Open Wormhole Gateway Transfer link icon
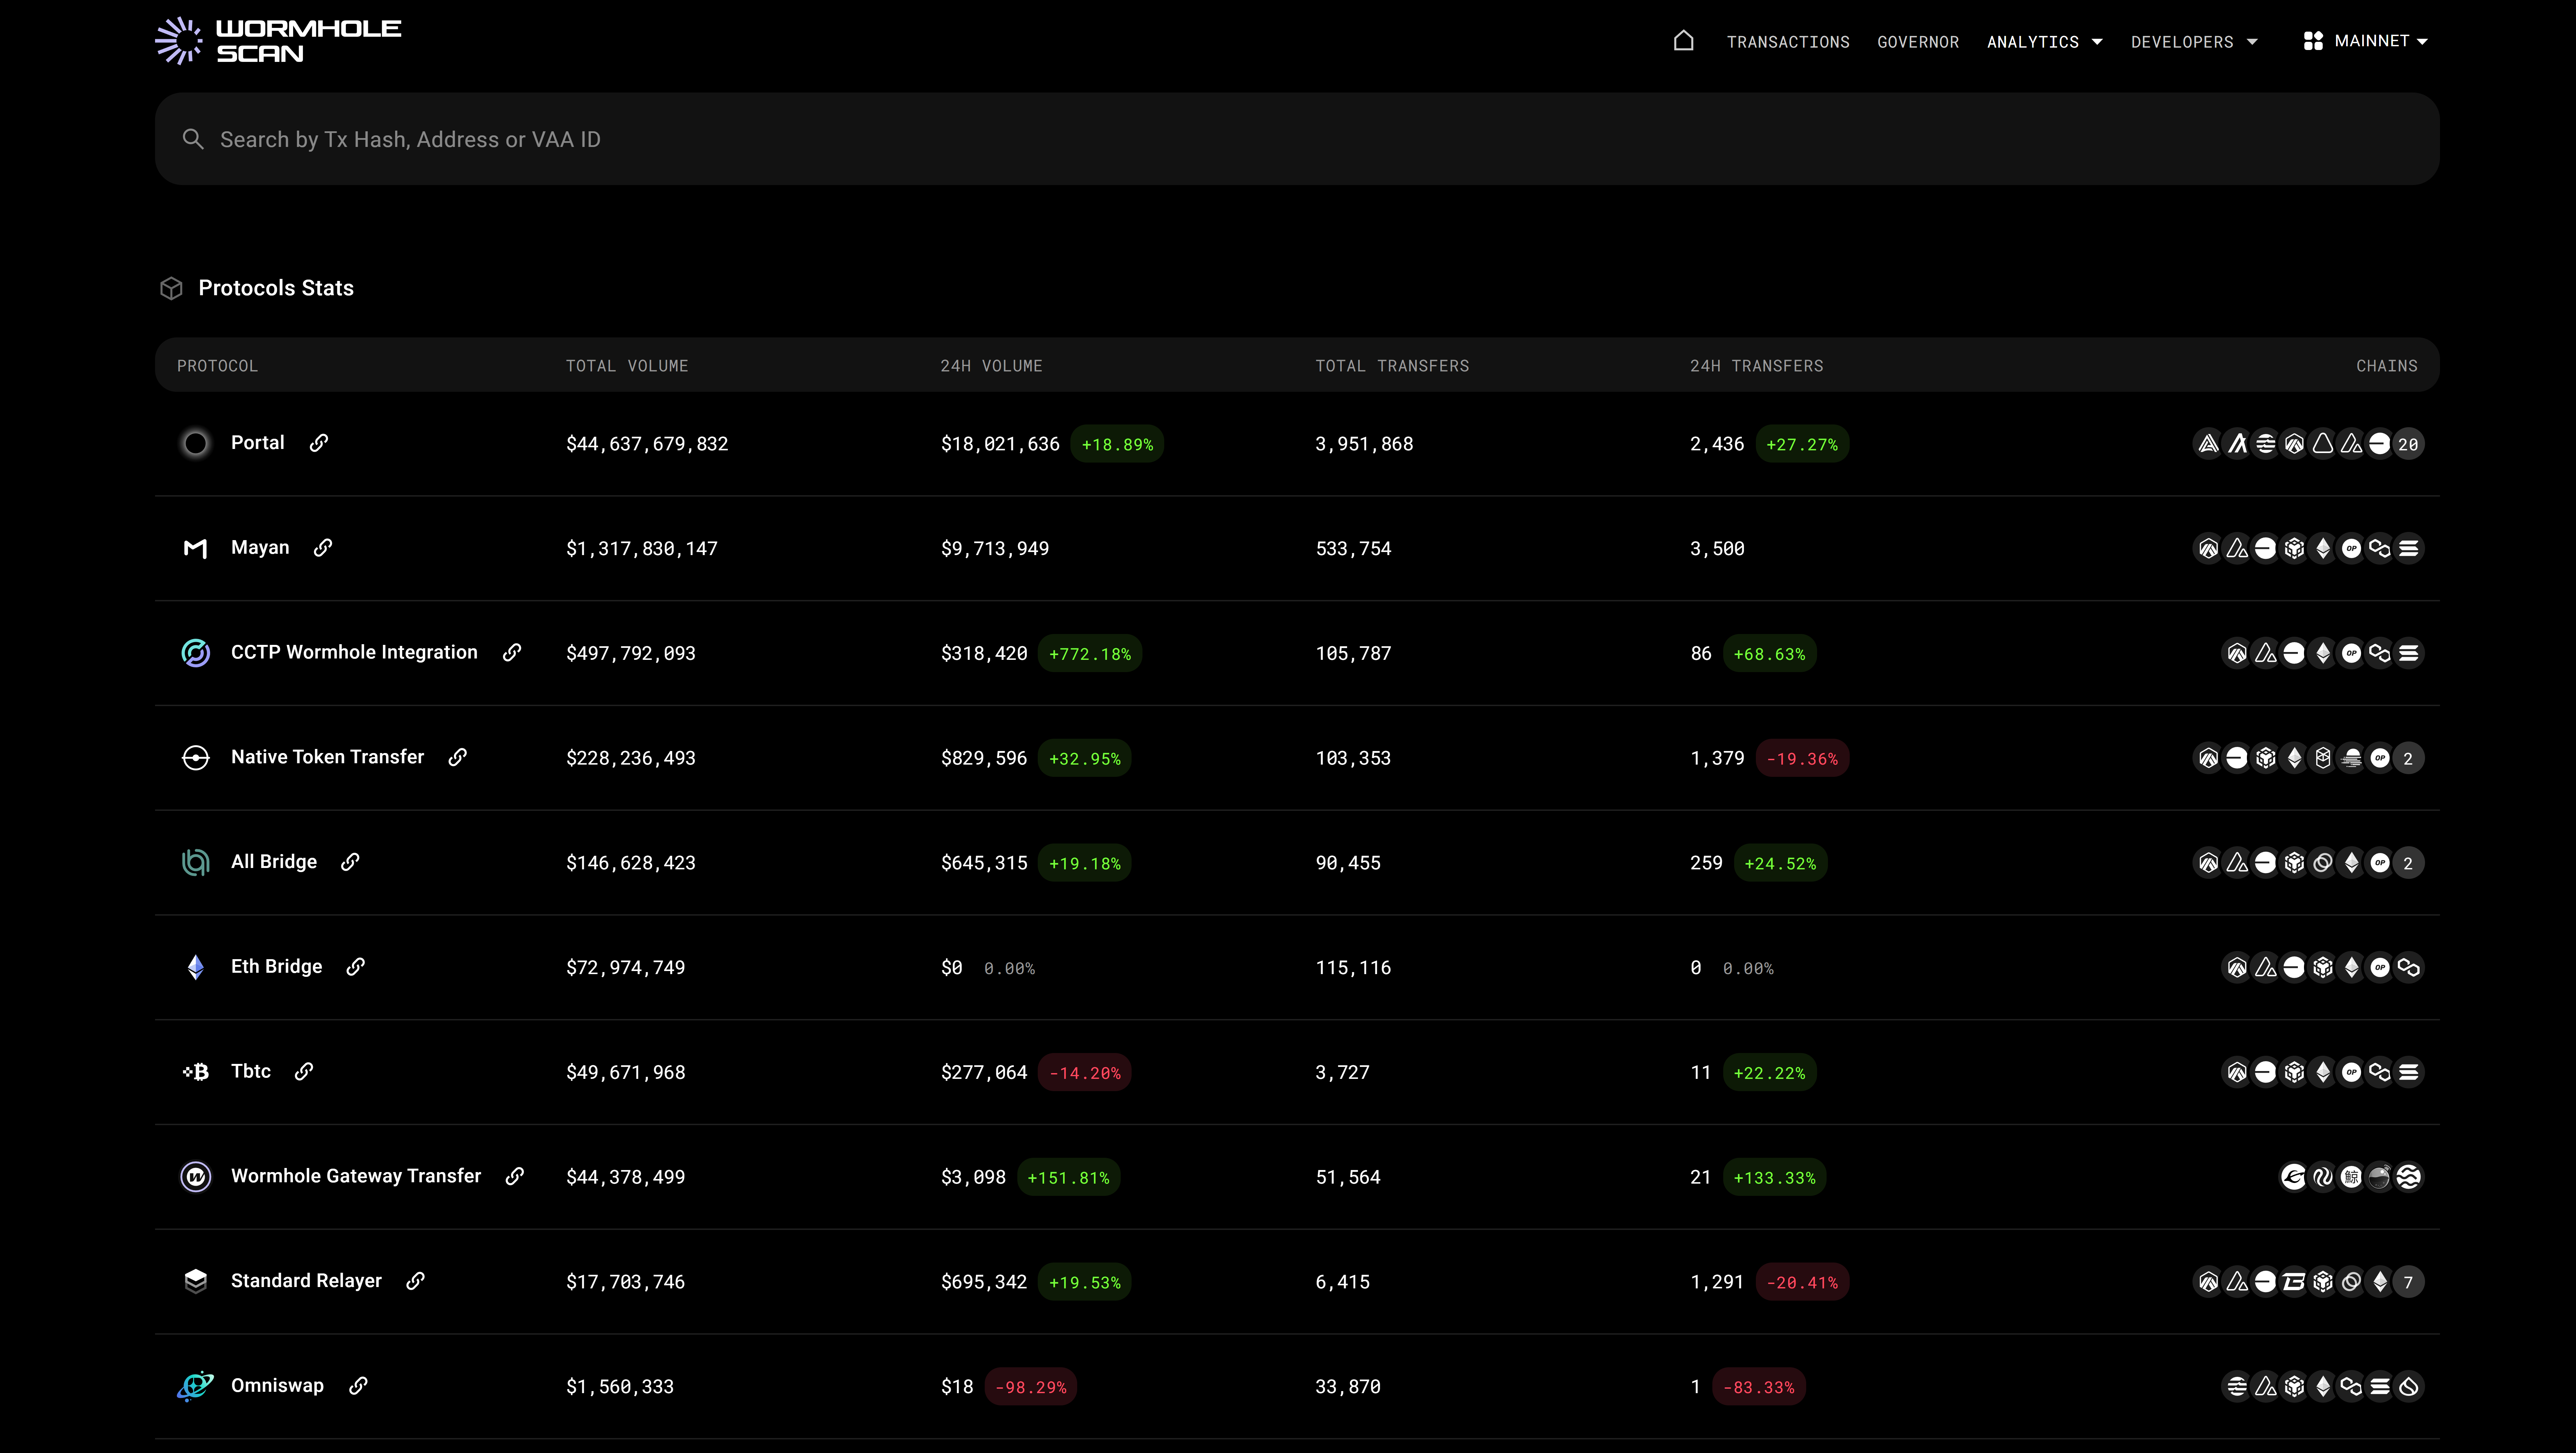The width and height of the screenshot is (2576, 1453). tap(515, 1176)
